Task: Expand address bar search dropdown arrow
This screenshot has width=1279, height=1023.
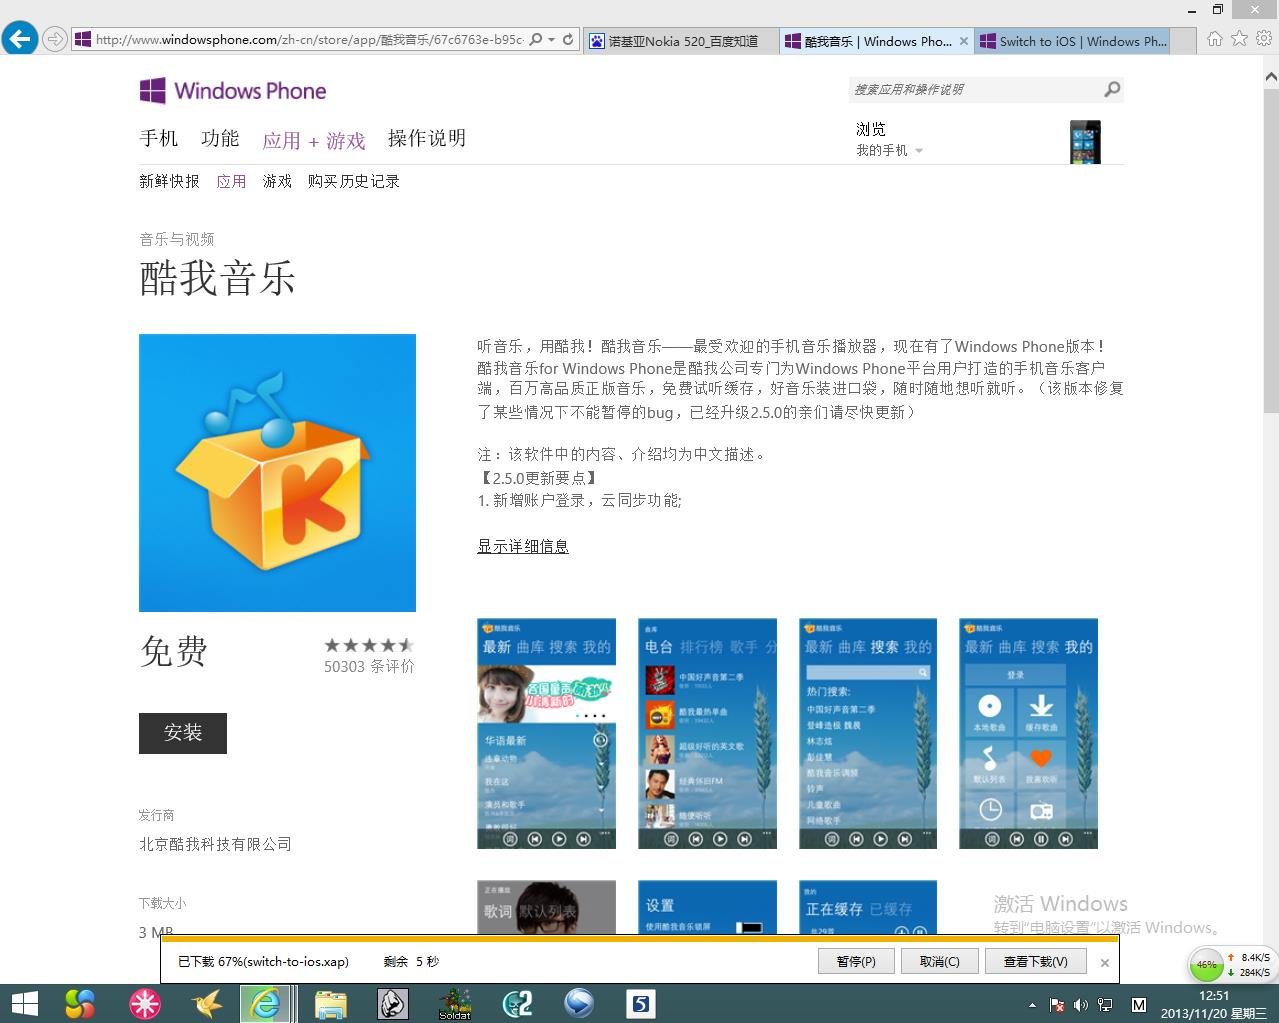Action: tap(551, 40)
